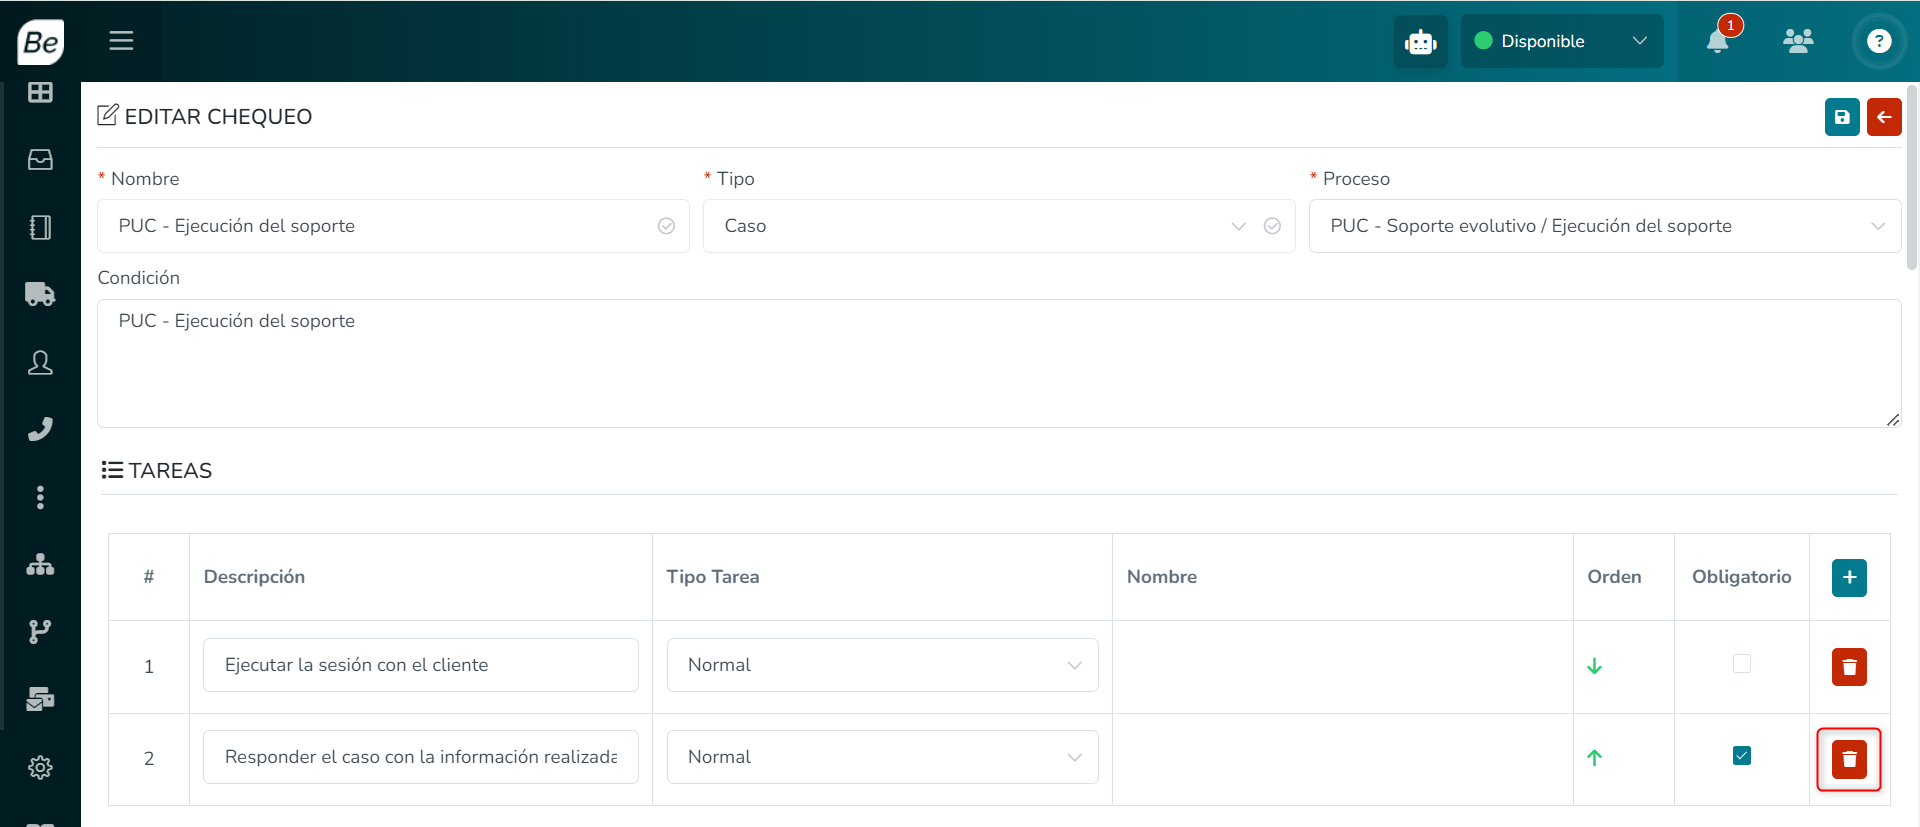Add a new task with plus button
Screen dimensions: 1920x827
(x=1849, y=577)
